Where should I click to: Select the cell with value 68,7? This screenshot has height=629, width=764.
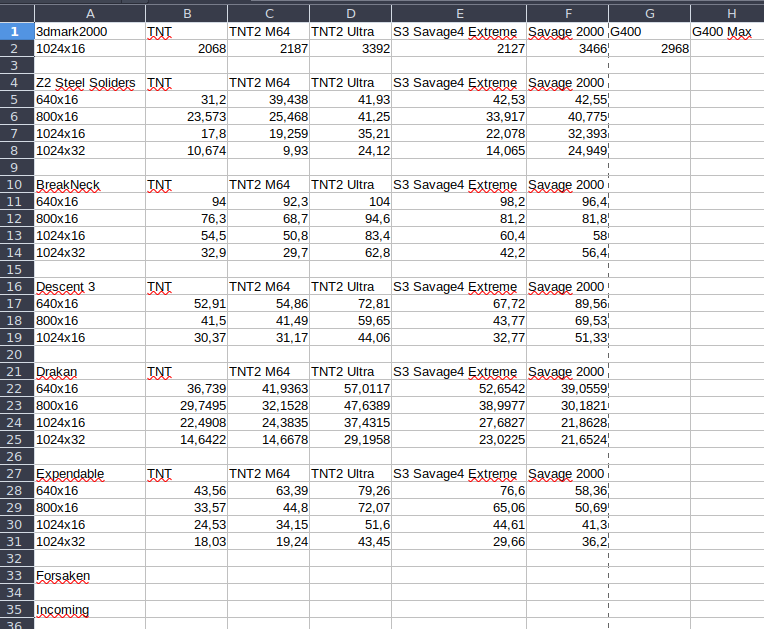[x=268, y=219]
